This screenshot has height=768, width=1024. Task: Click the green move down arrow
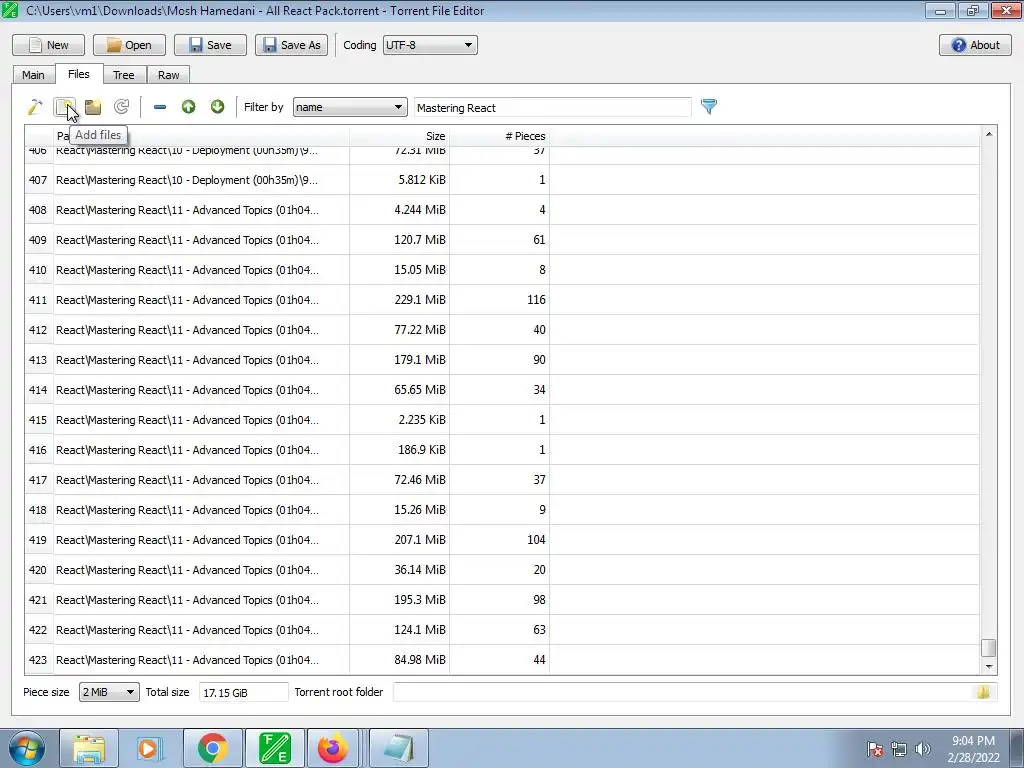coord(217,106)
